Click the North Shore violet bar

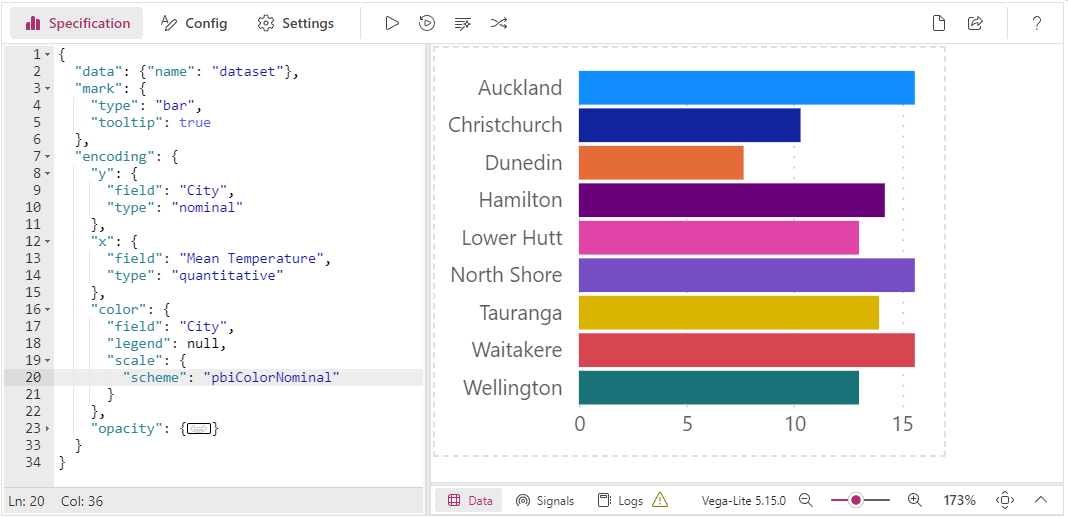click(x=747, y=275)
